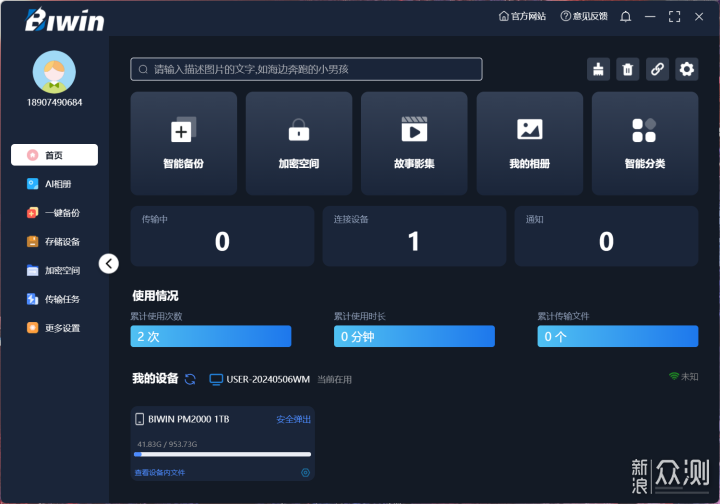Open the device card settings gear

[305, 472]
